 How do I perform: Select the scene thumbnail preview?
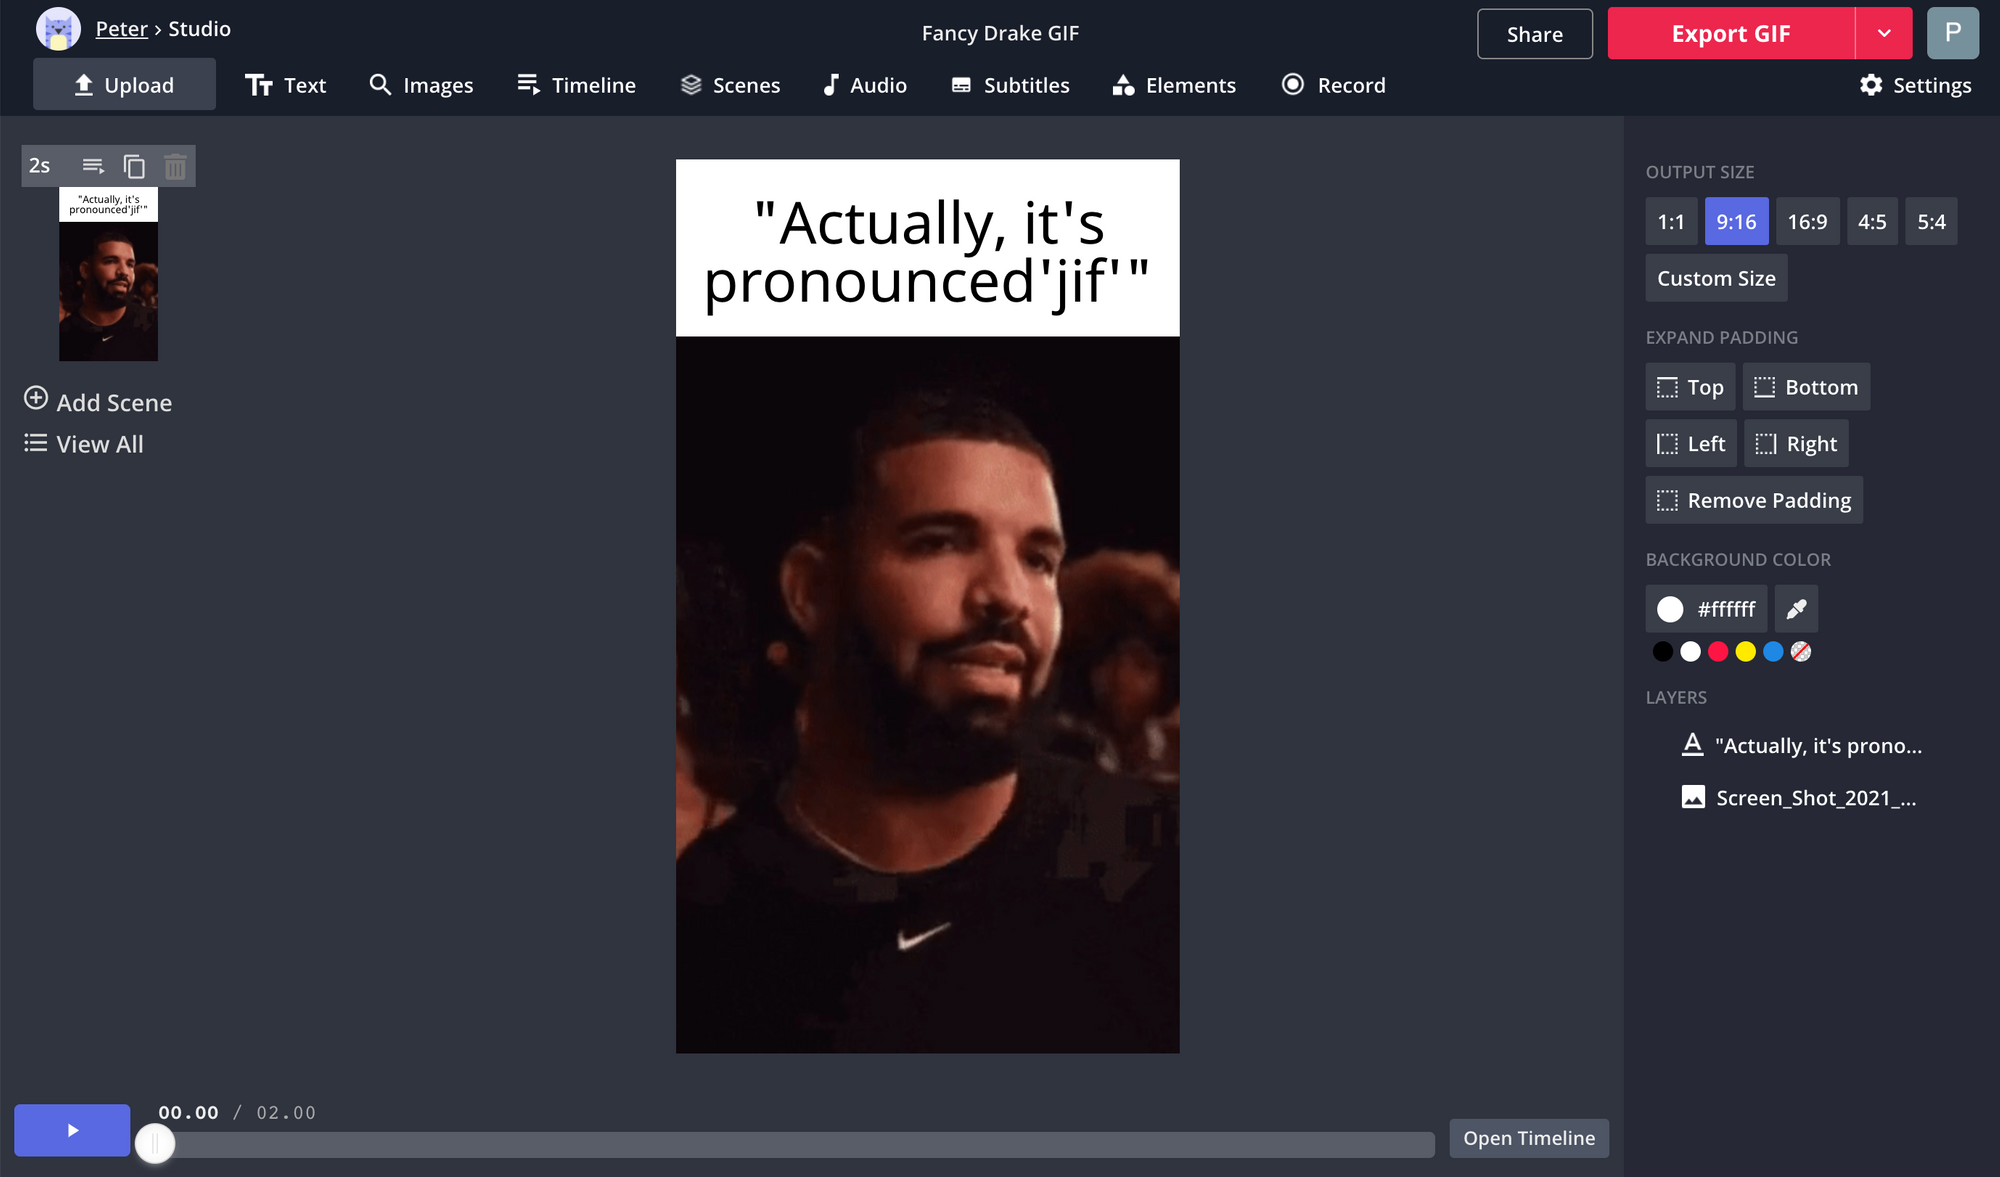pyautogui.click(x=108, y=274)
